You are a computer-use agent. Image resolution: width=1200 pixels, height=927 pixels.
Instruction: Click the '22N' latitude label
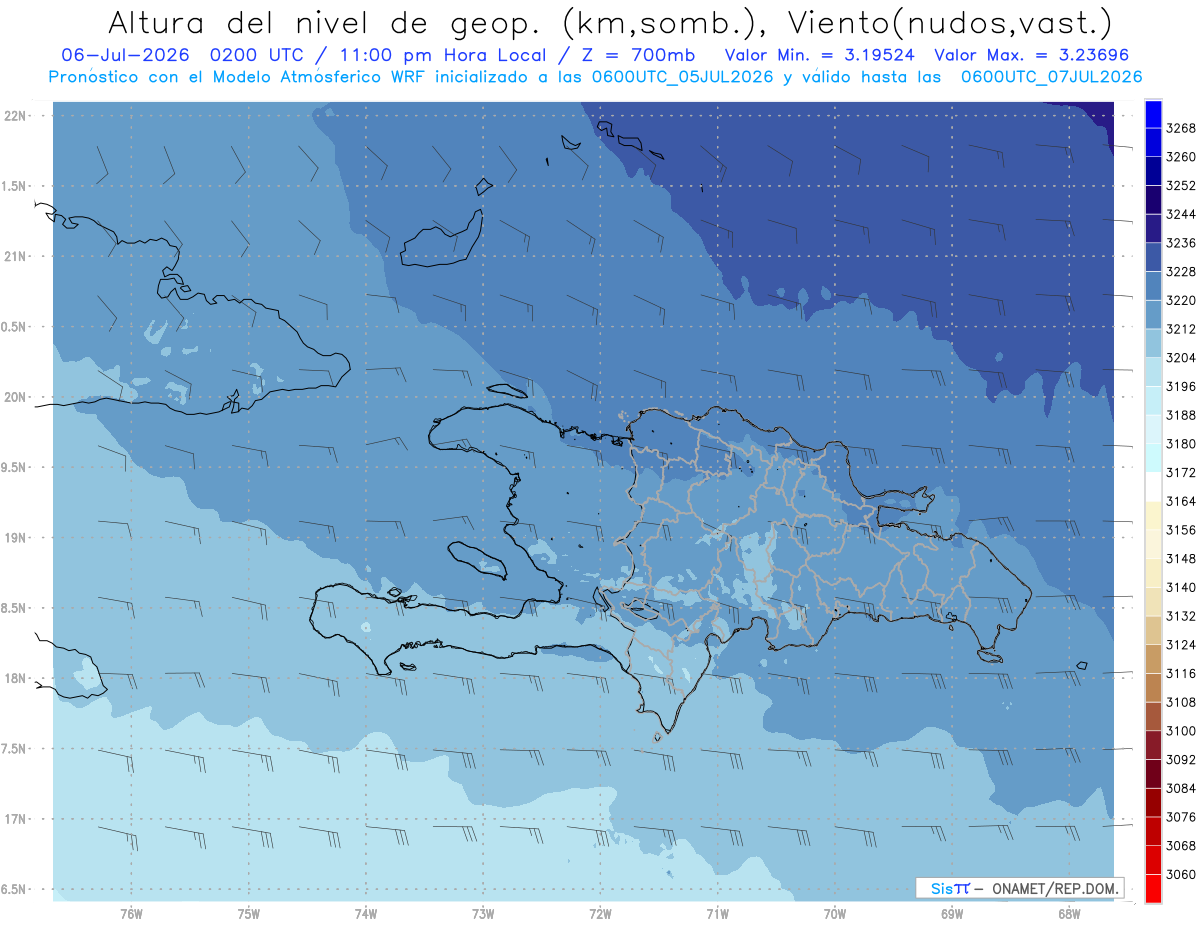[x=16, y=116]
